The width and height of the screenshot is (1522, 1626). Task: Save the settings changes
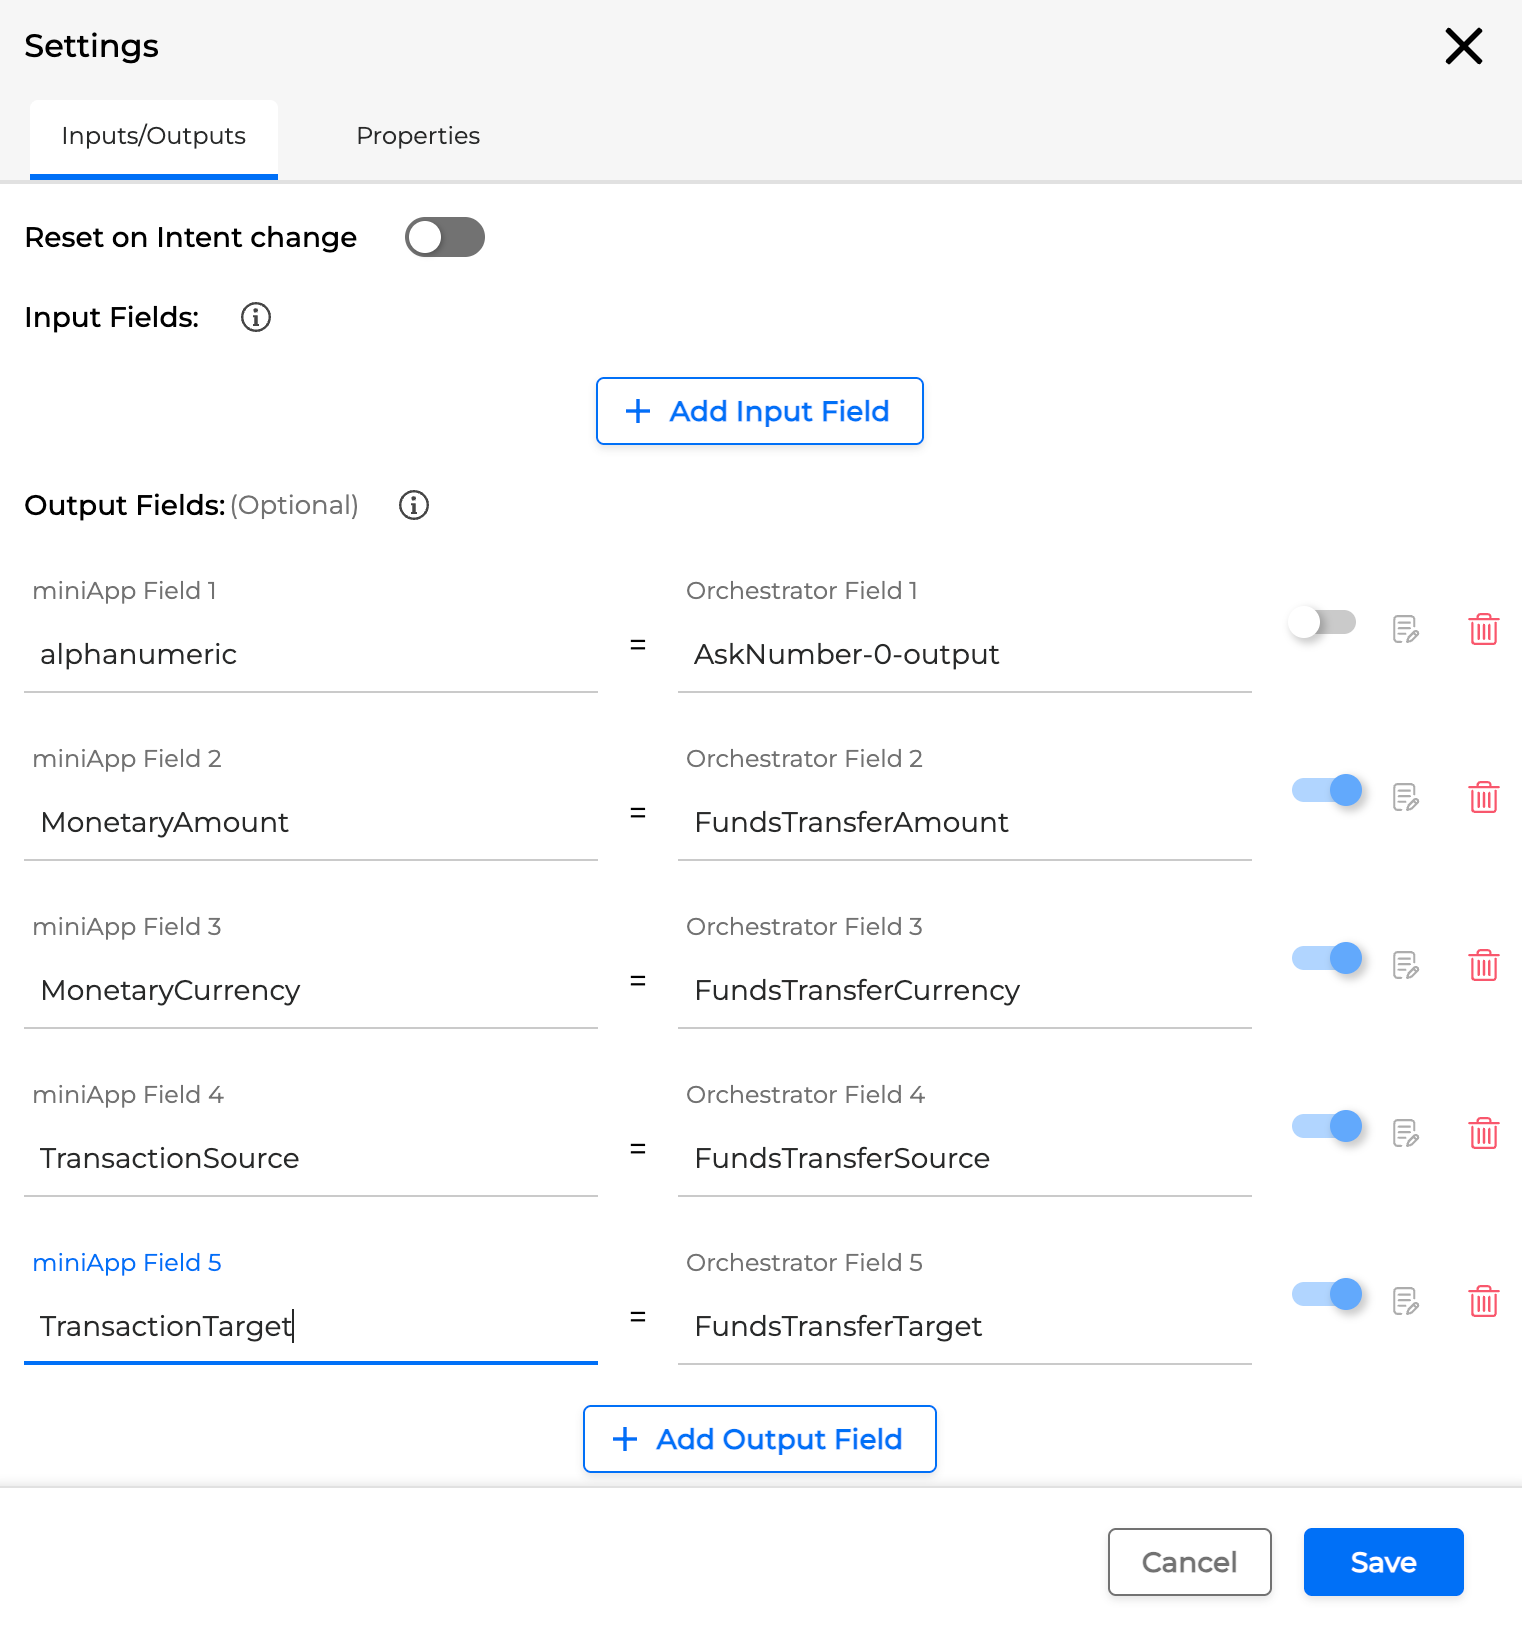pyautogui.click(x=1383, y=1562)
